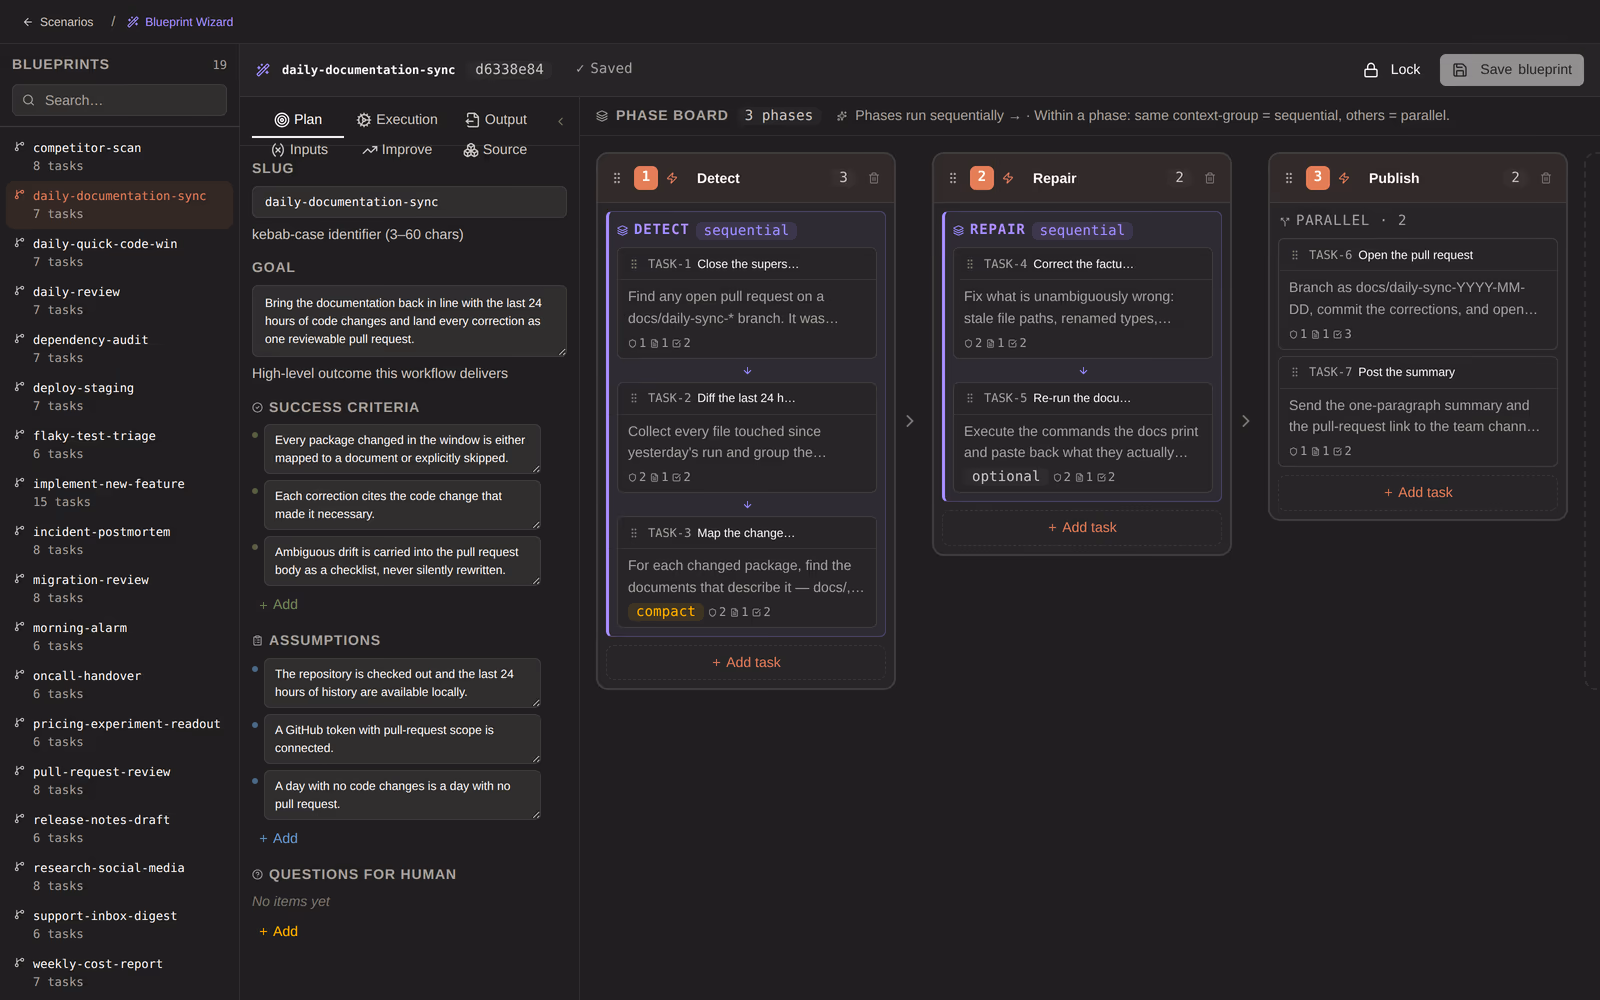Toggle the REPAIR sequential badge
The width and height of the screenshot is (1600, 1000).
tap(1082, 230)
